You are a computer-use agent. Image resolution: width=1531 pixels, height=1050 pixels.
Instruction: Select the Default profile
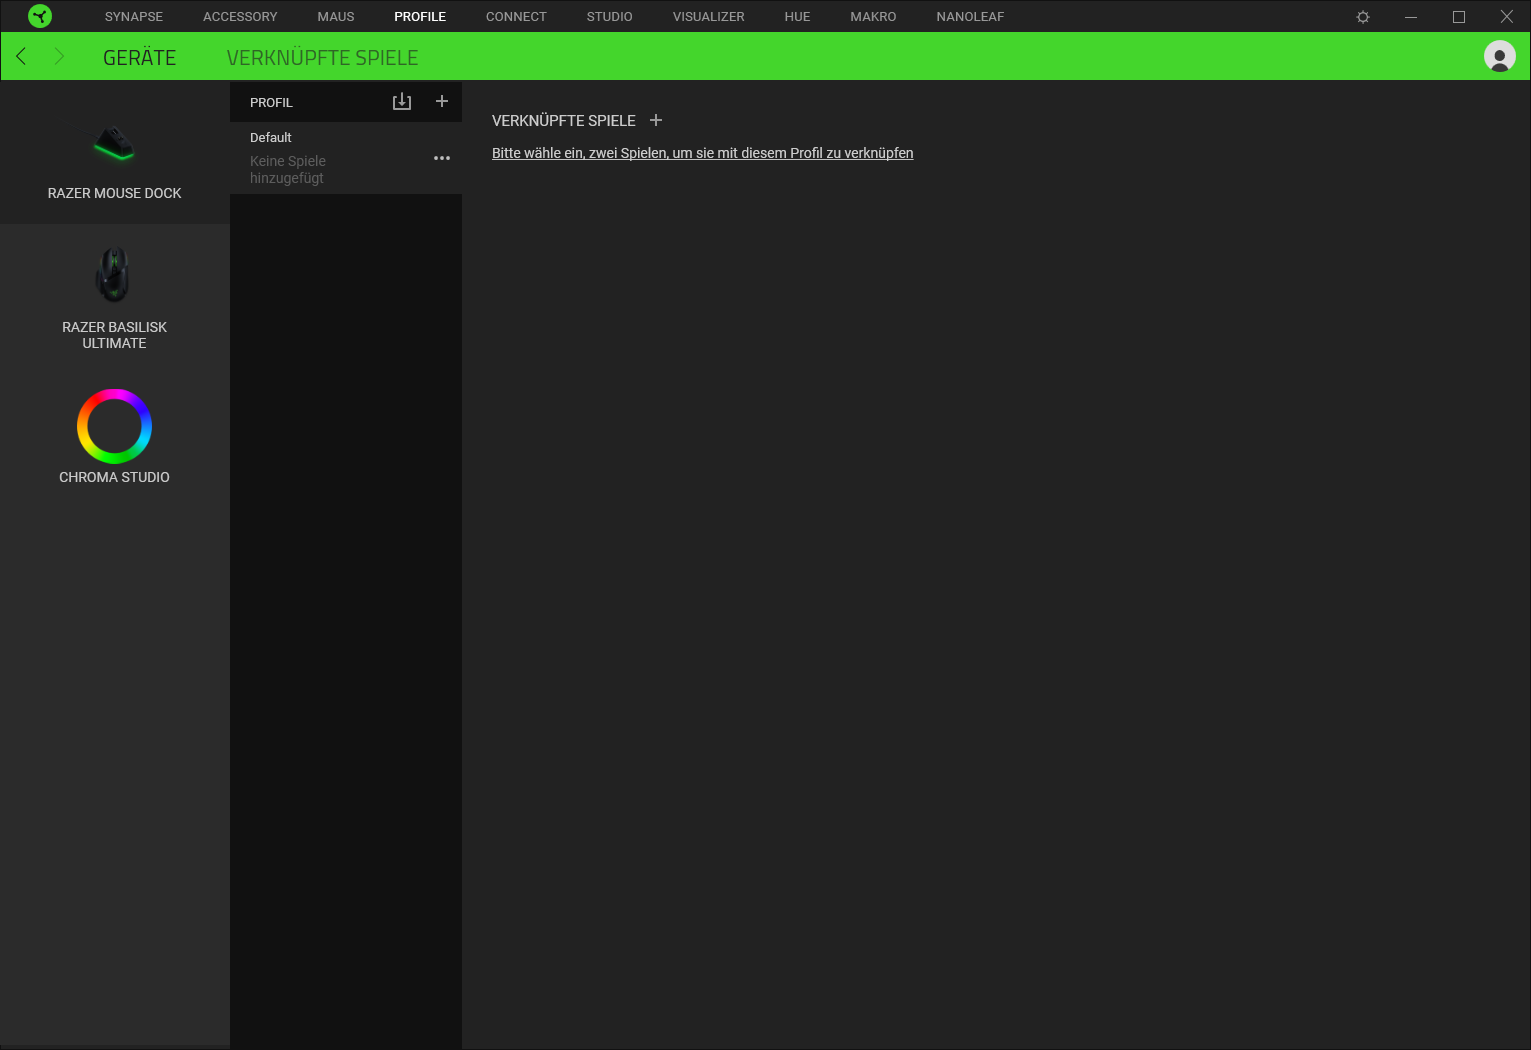[346, 158]
